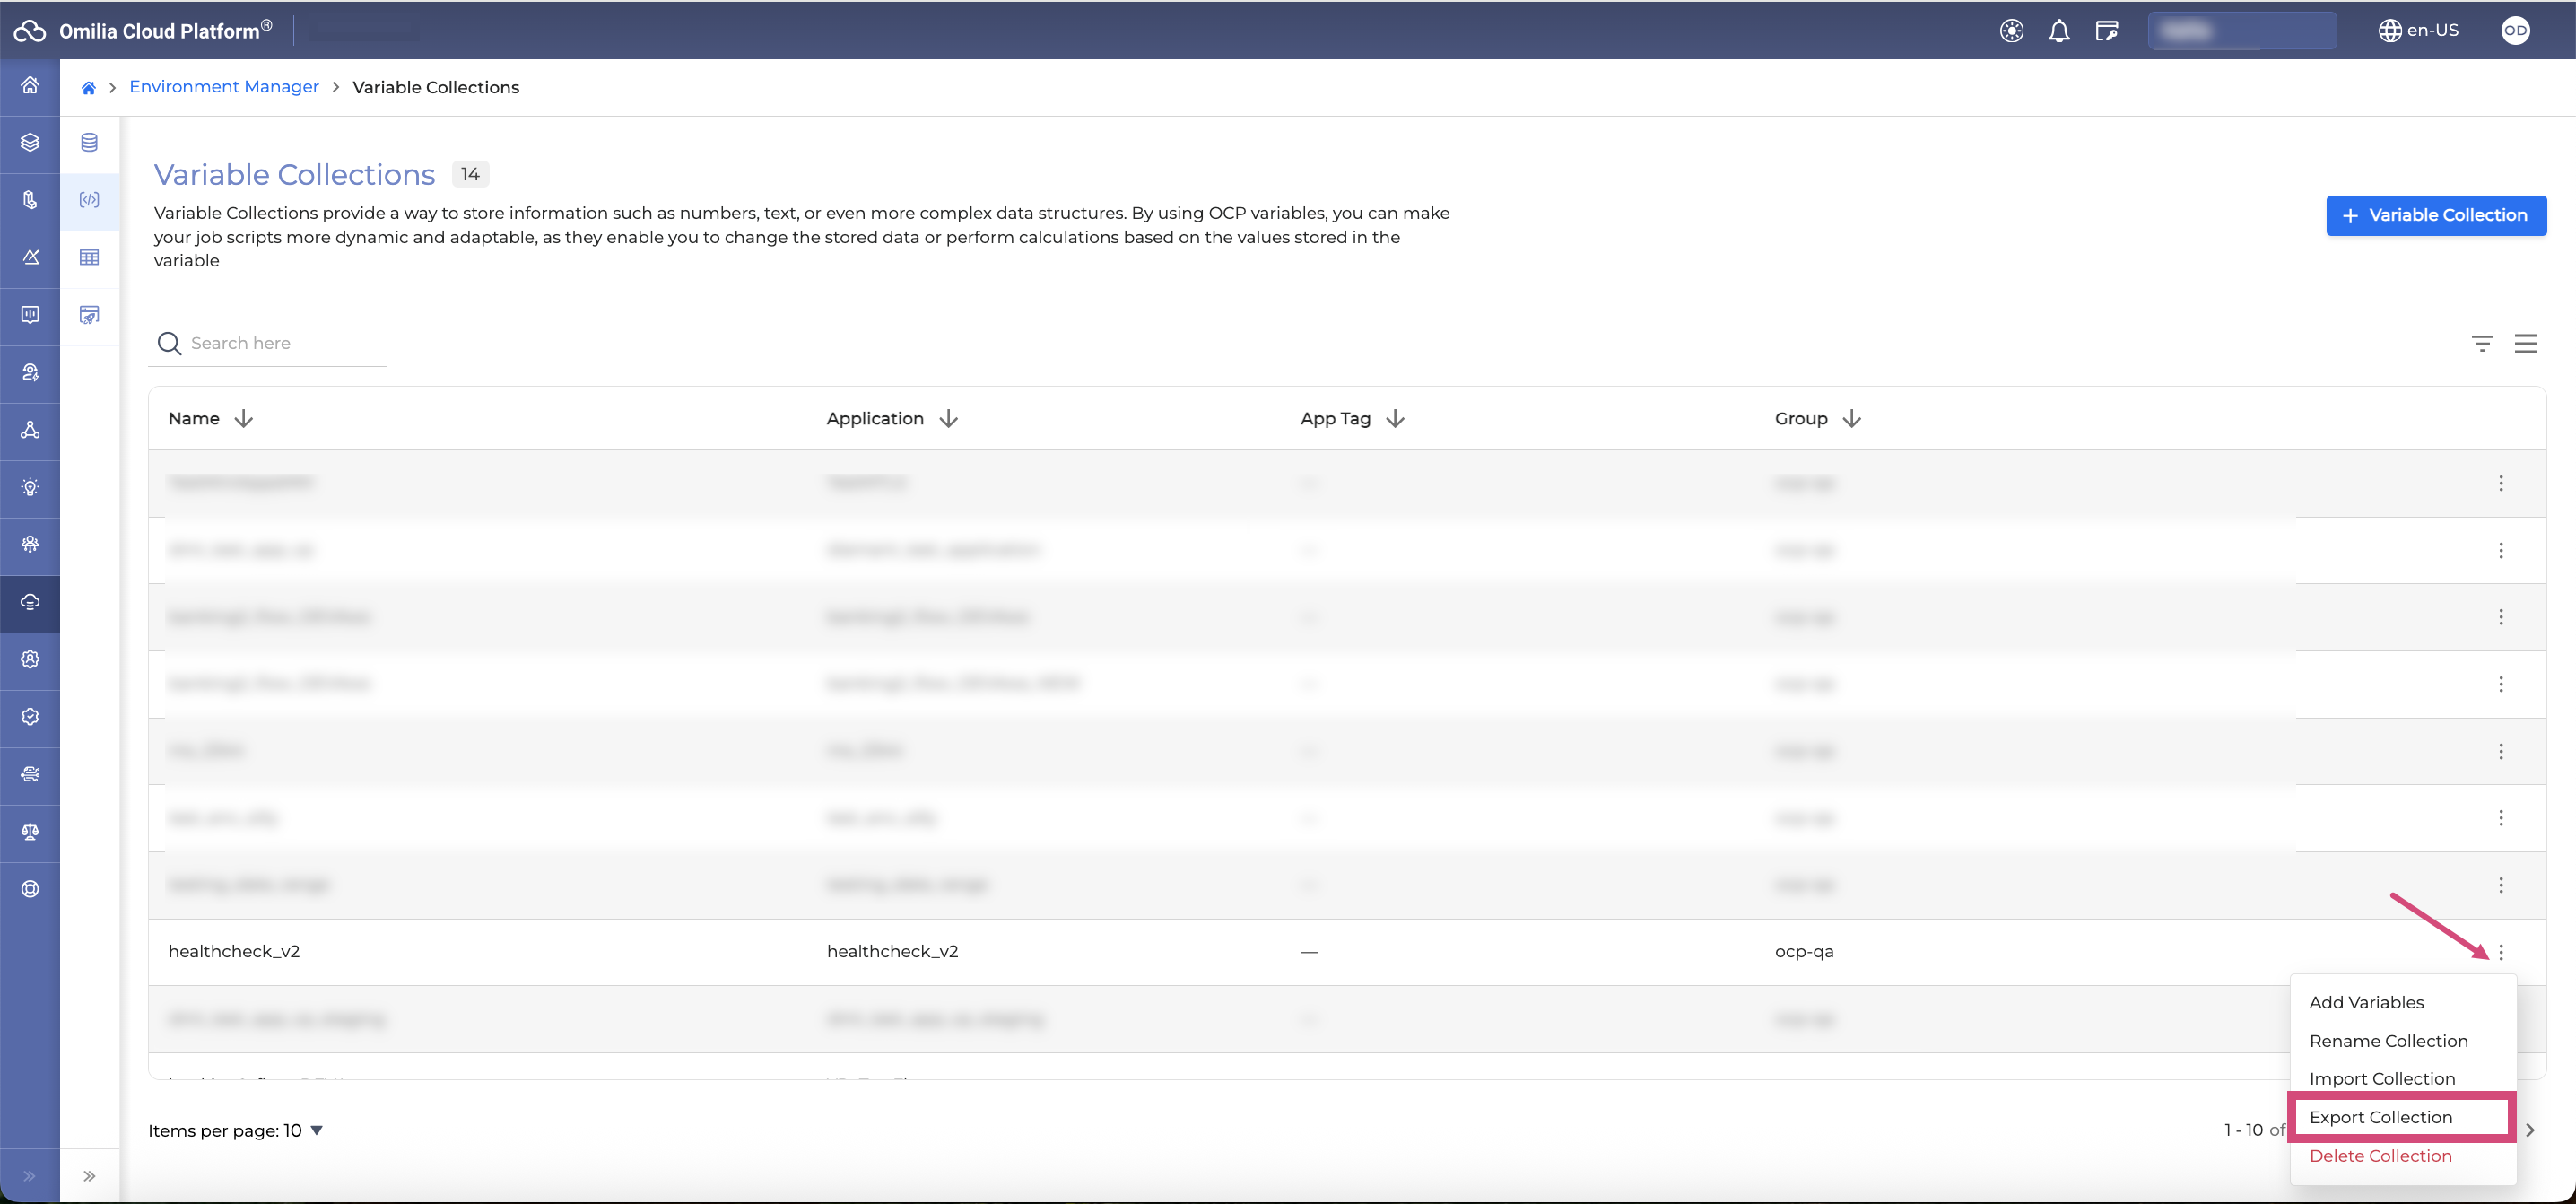The image size is (2576, 1204).
Task: Click the notifications bell icon
Action: point(2058,31)
